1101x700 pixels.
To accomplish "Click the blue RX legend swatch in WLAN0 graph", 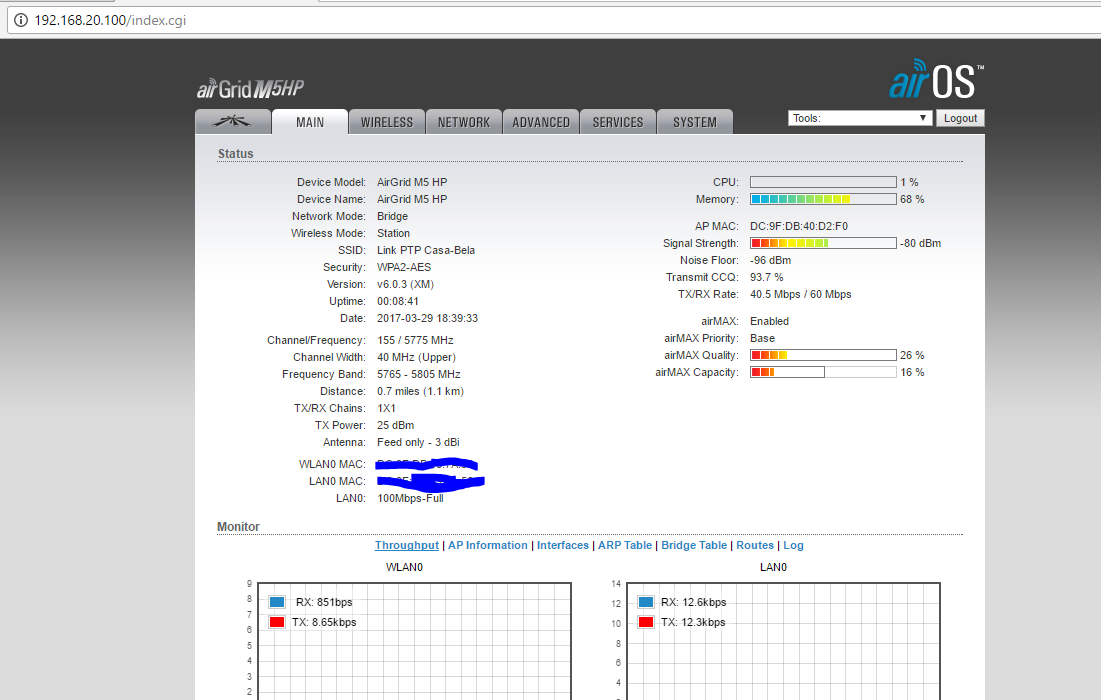I will 277,602.
